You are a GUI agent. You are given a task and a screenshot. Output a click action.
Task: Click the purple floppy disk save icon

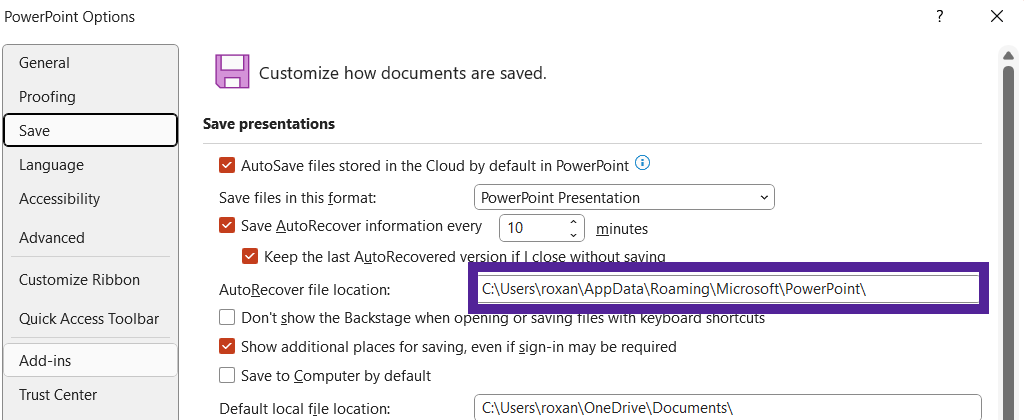tap(231, 72)
